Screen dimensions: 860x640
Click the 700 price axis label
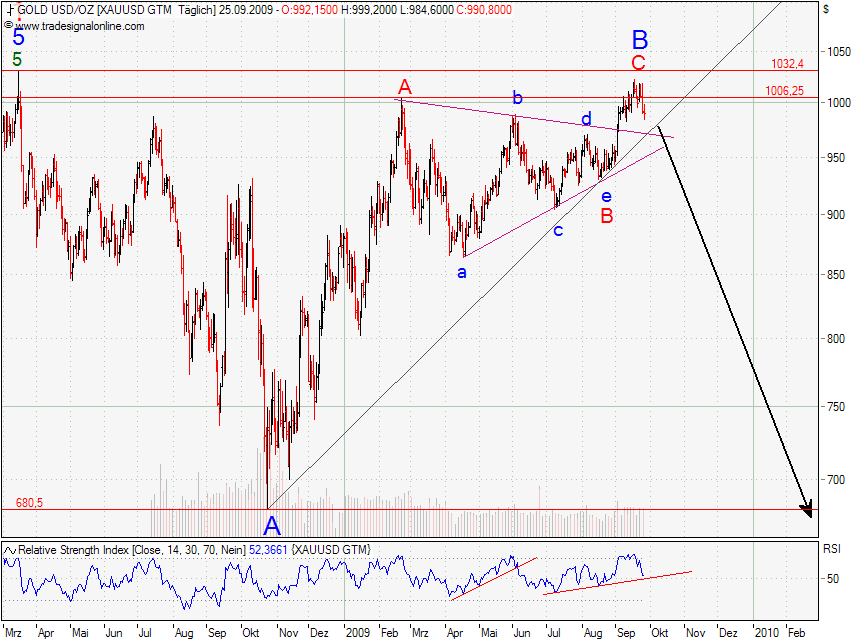[836, 480]
